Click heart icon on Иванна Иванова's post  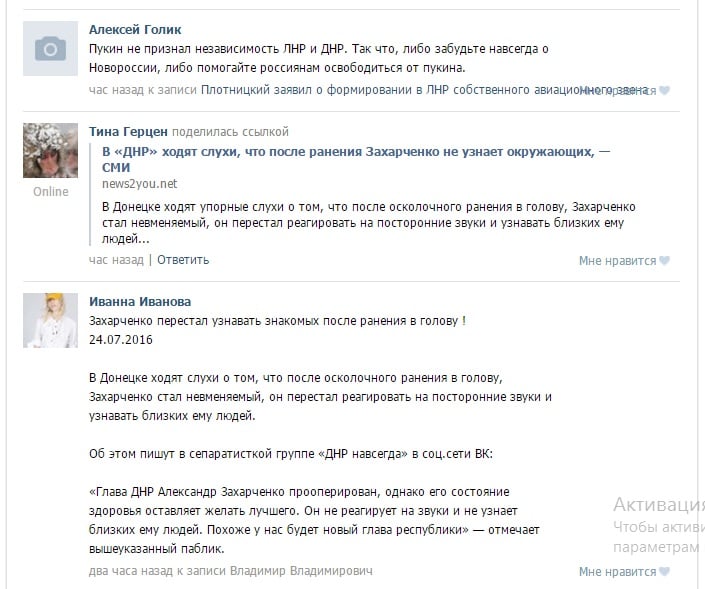[664, 571]
